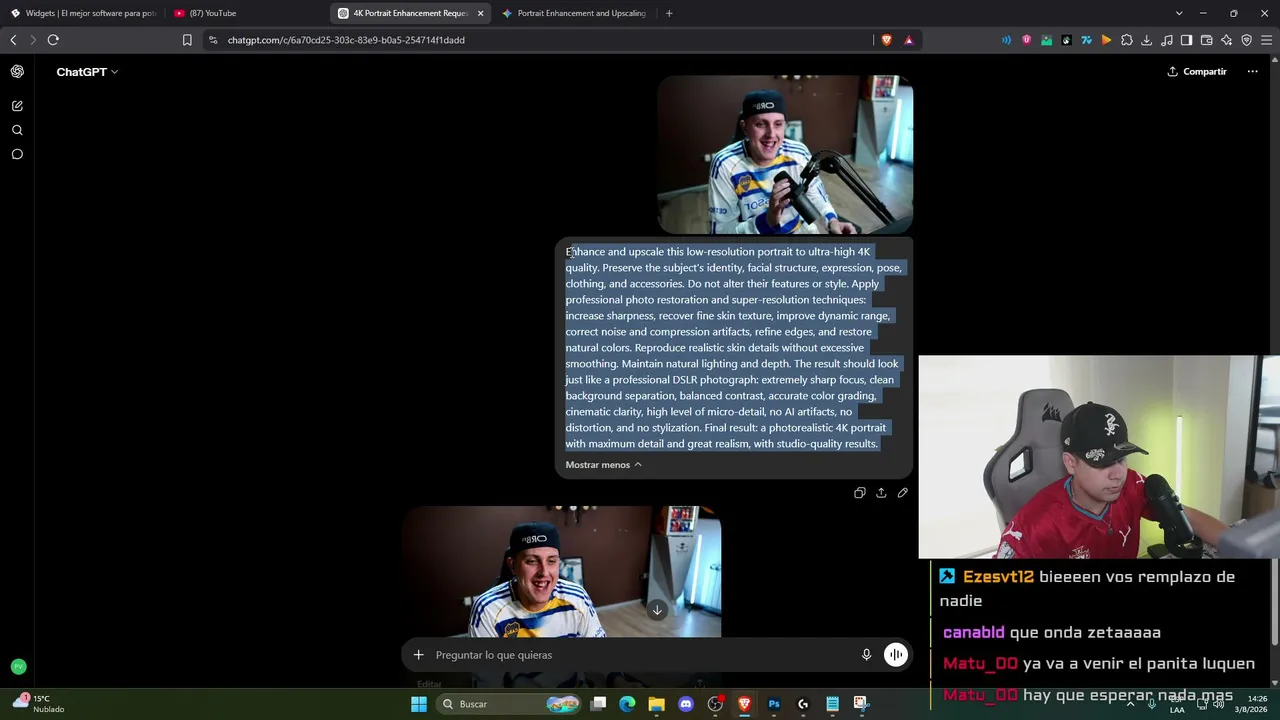Click the orange play triangle extension icon

click(1106, 40)
